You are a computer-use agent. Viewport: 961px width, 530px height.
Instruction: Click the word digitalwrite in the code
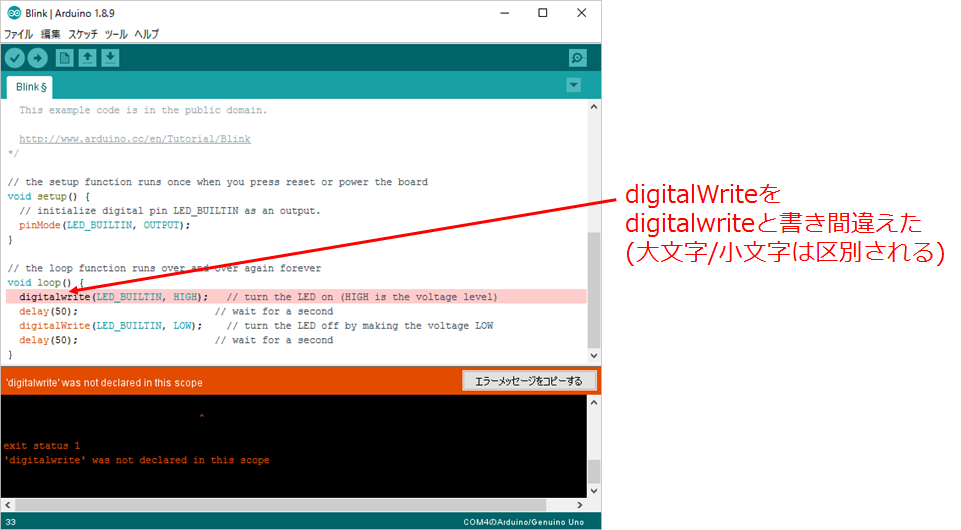pos(55,297)
